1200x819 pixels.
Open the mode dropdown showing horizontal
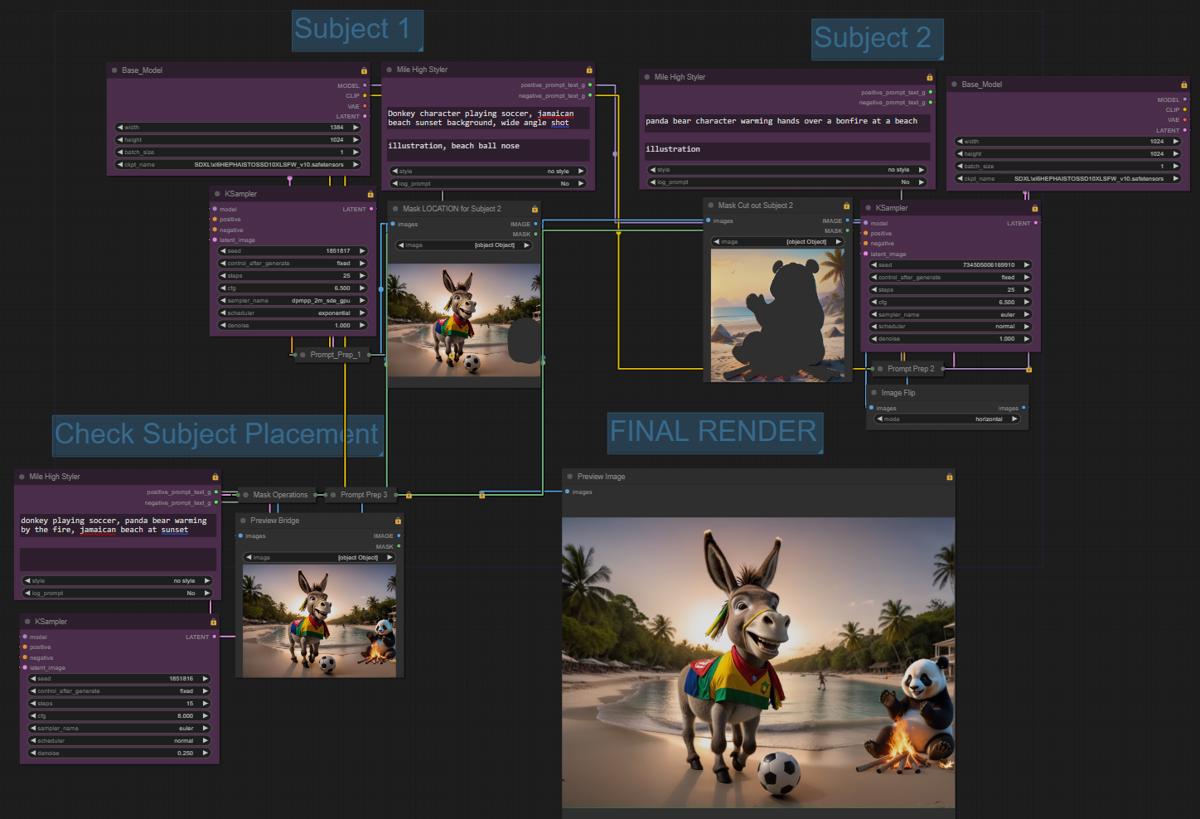pos(947,419)
